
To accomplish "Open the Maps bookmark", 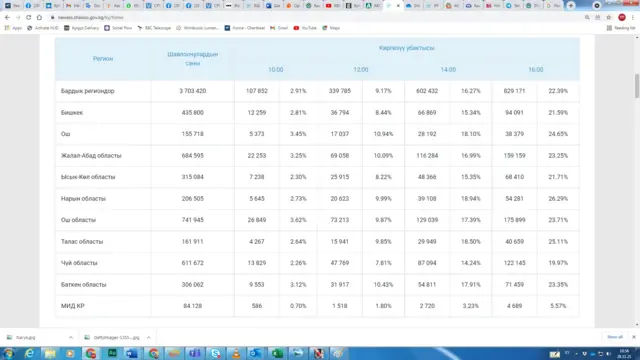I will pos(331,28).
